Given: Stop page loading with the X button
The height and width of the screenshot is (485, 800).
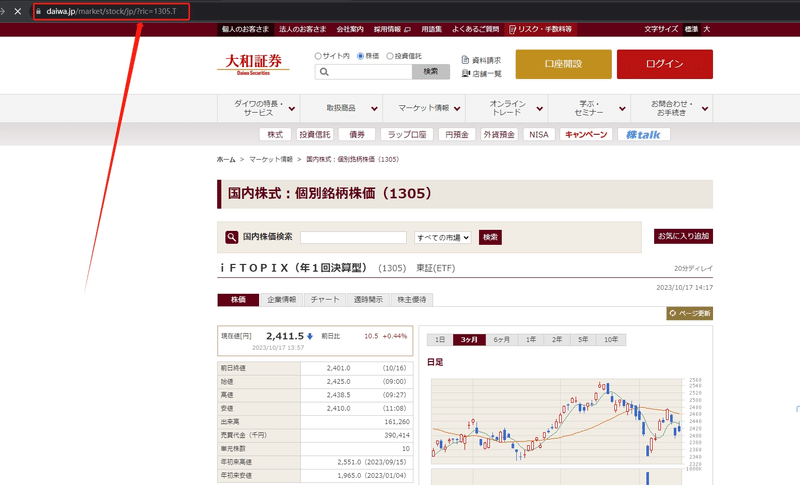Looking at the screenshot, I should 18,11.
